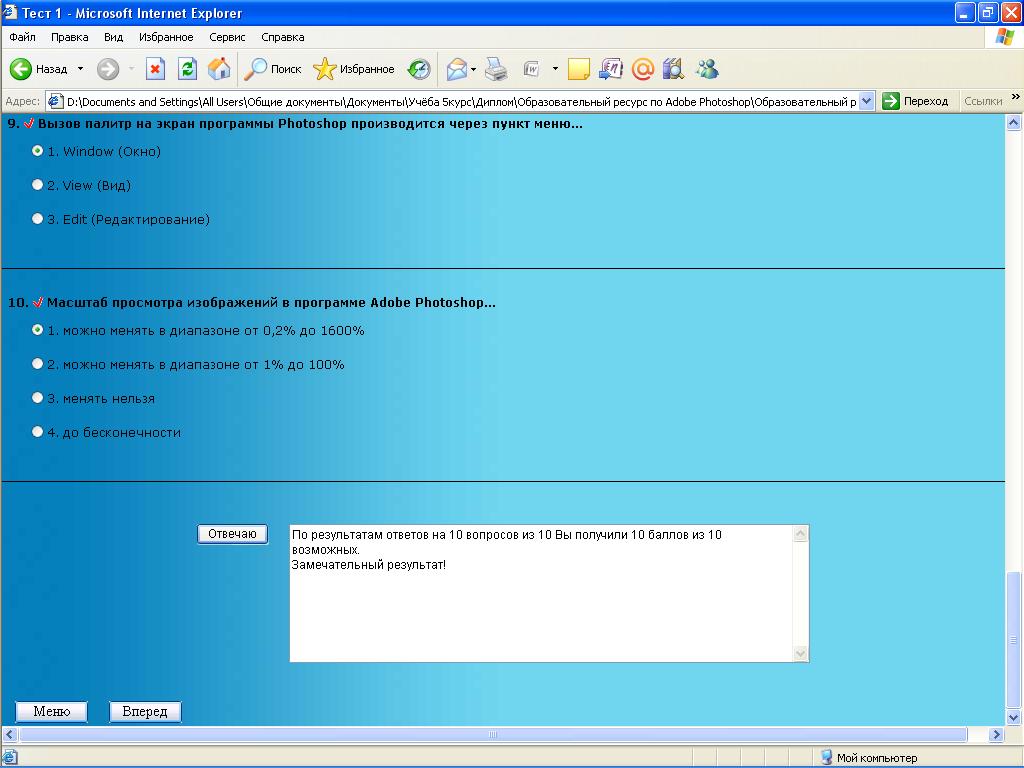Screen dimensions: 1024x768
Task: Select answer 3. Edit (Редактирование)
Action: pyautogui.click(x=37, y=219)
